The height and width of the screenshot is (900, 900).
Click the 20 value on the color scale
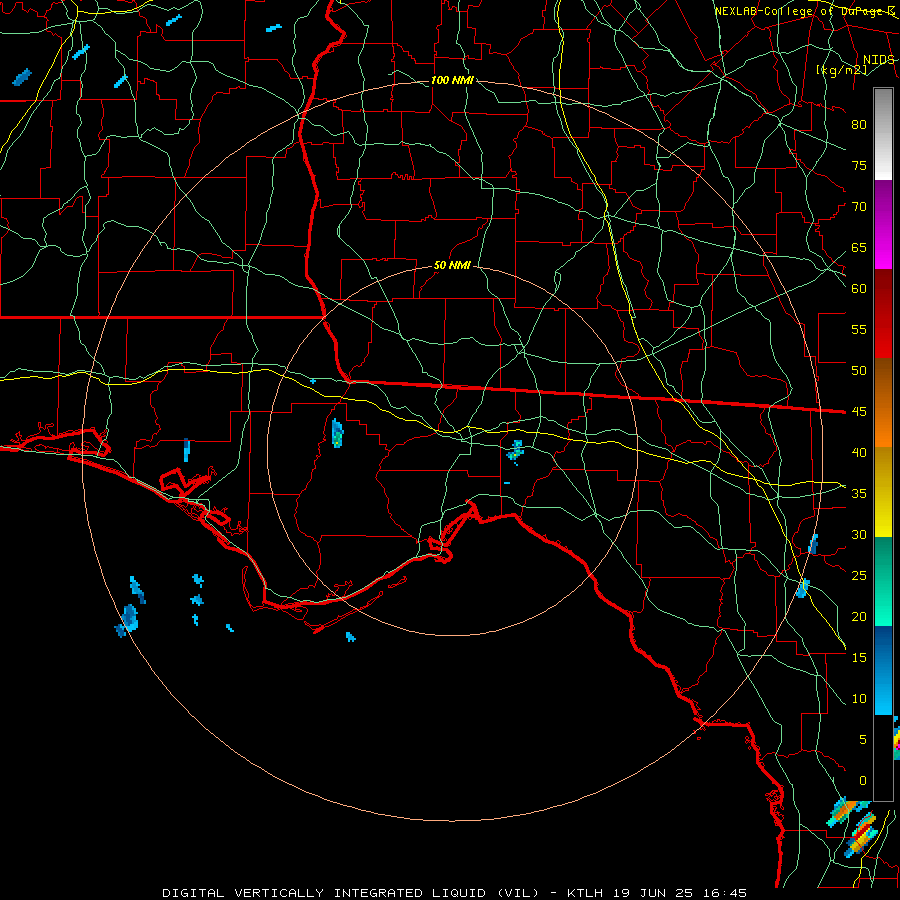click(x=859, y=617)
